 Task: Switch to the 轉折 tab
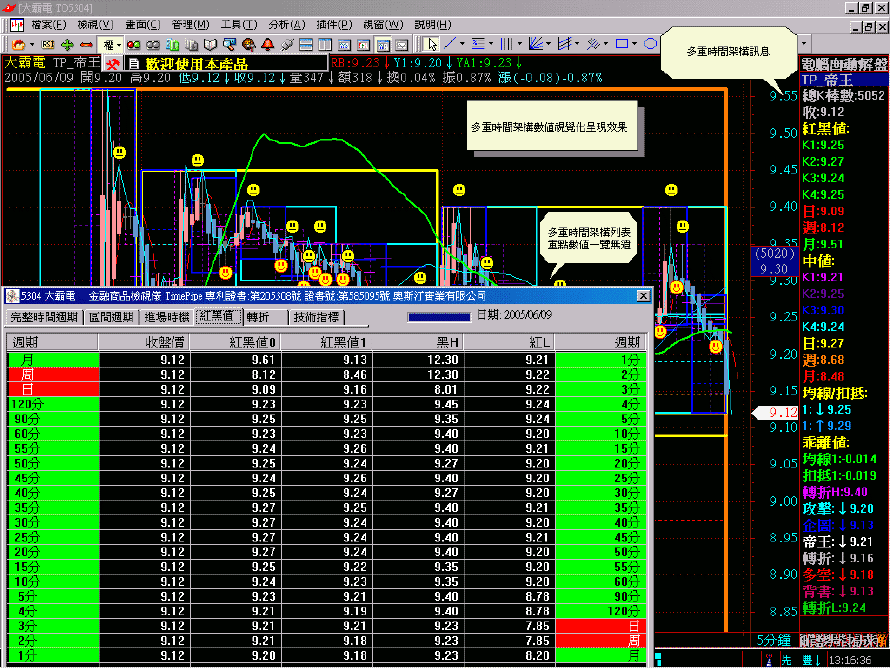(x=258, y=317)
